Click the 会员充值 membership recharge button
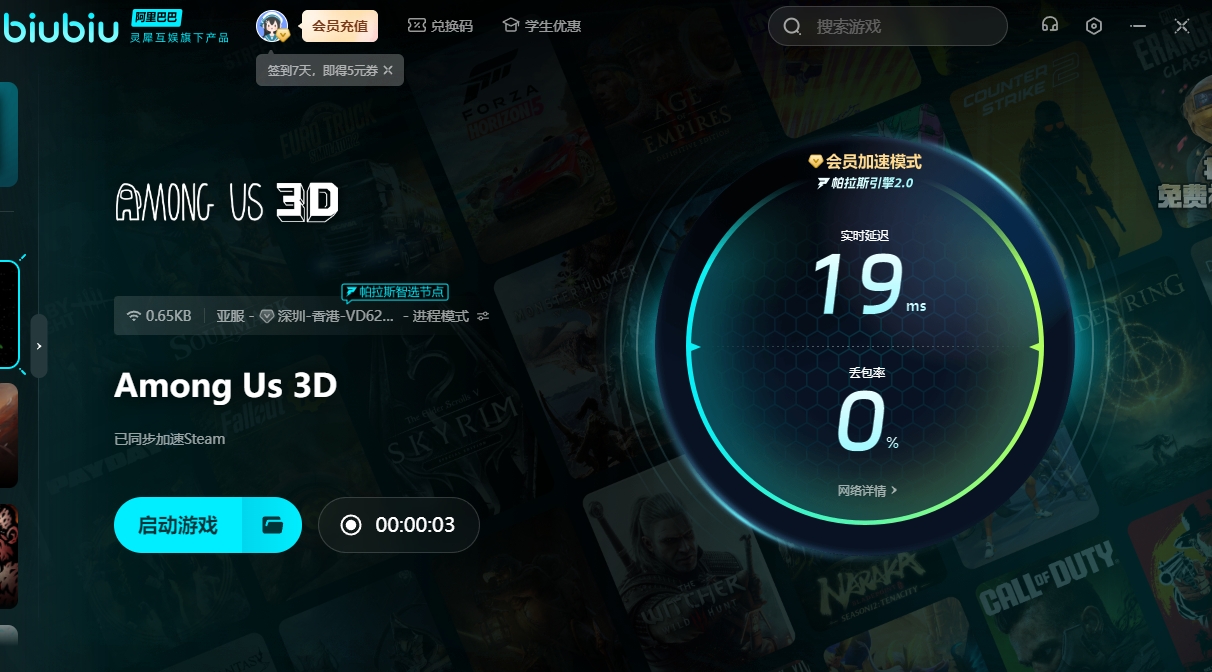 [x=339, y=26]
